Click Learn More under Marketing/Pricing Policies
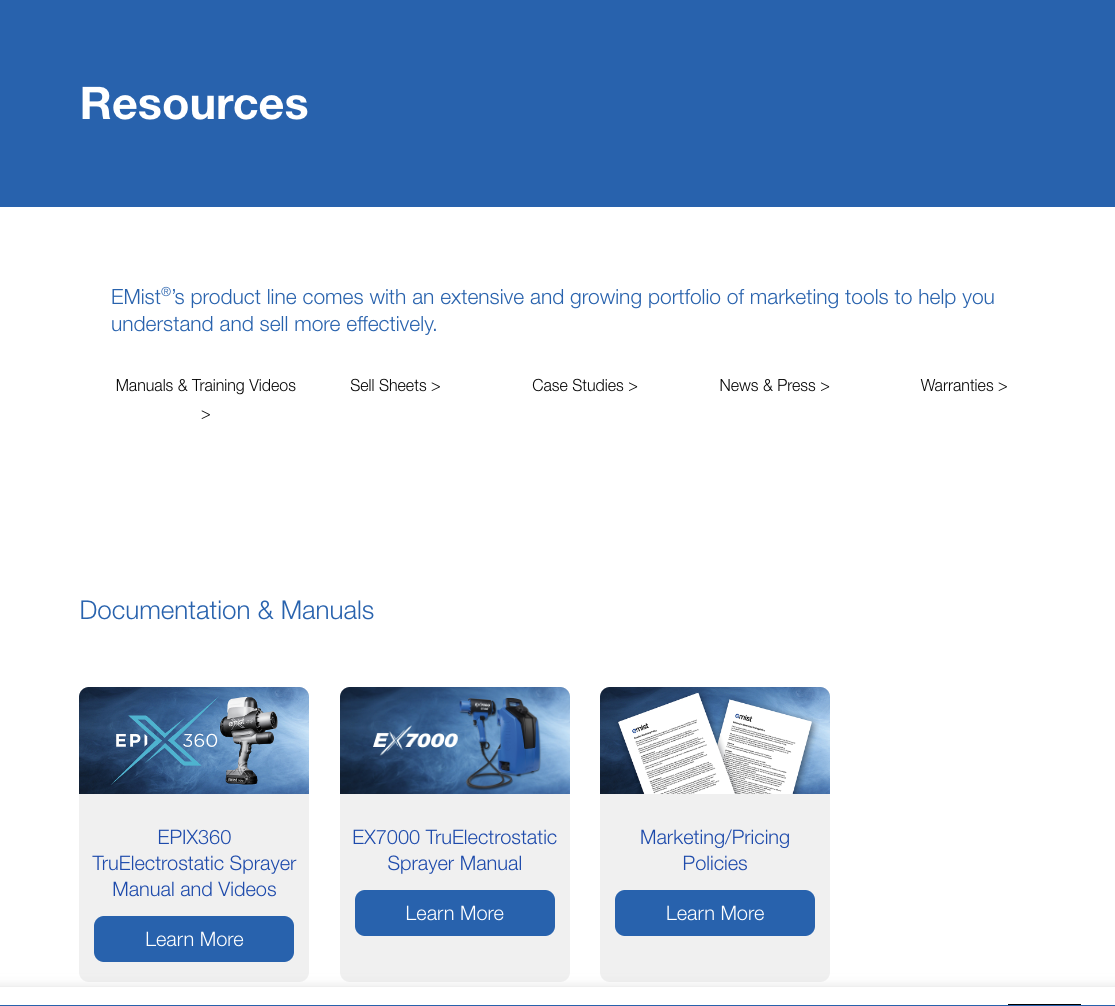1115x1006 pixels. click(714, 912)
